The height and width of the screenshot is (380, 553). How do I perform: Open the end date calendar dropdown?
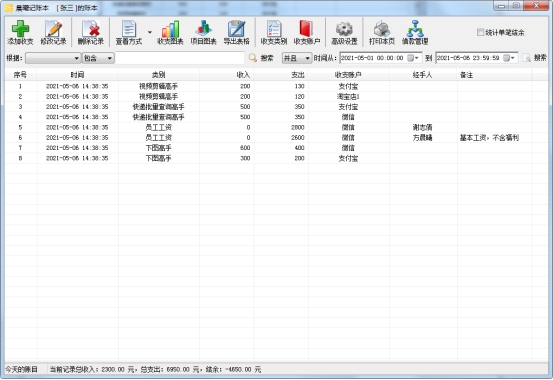tap(509, 58)
